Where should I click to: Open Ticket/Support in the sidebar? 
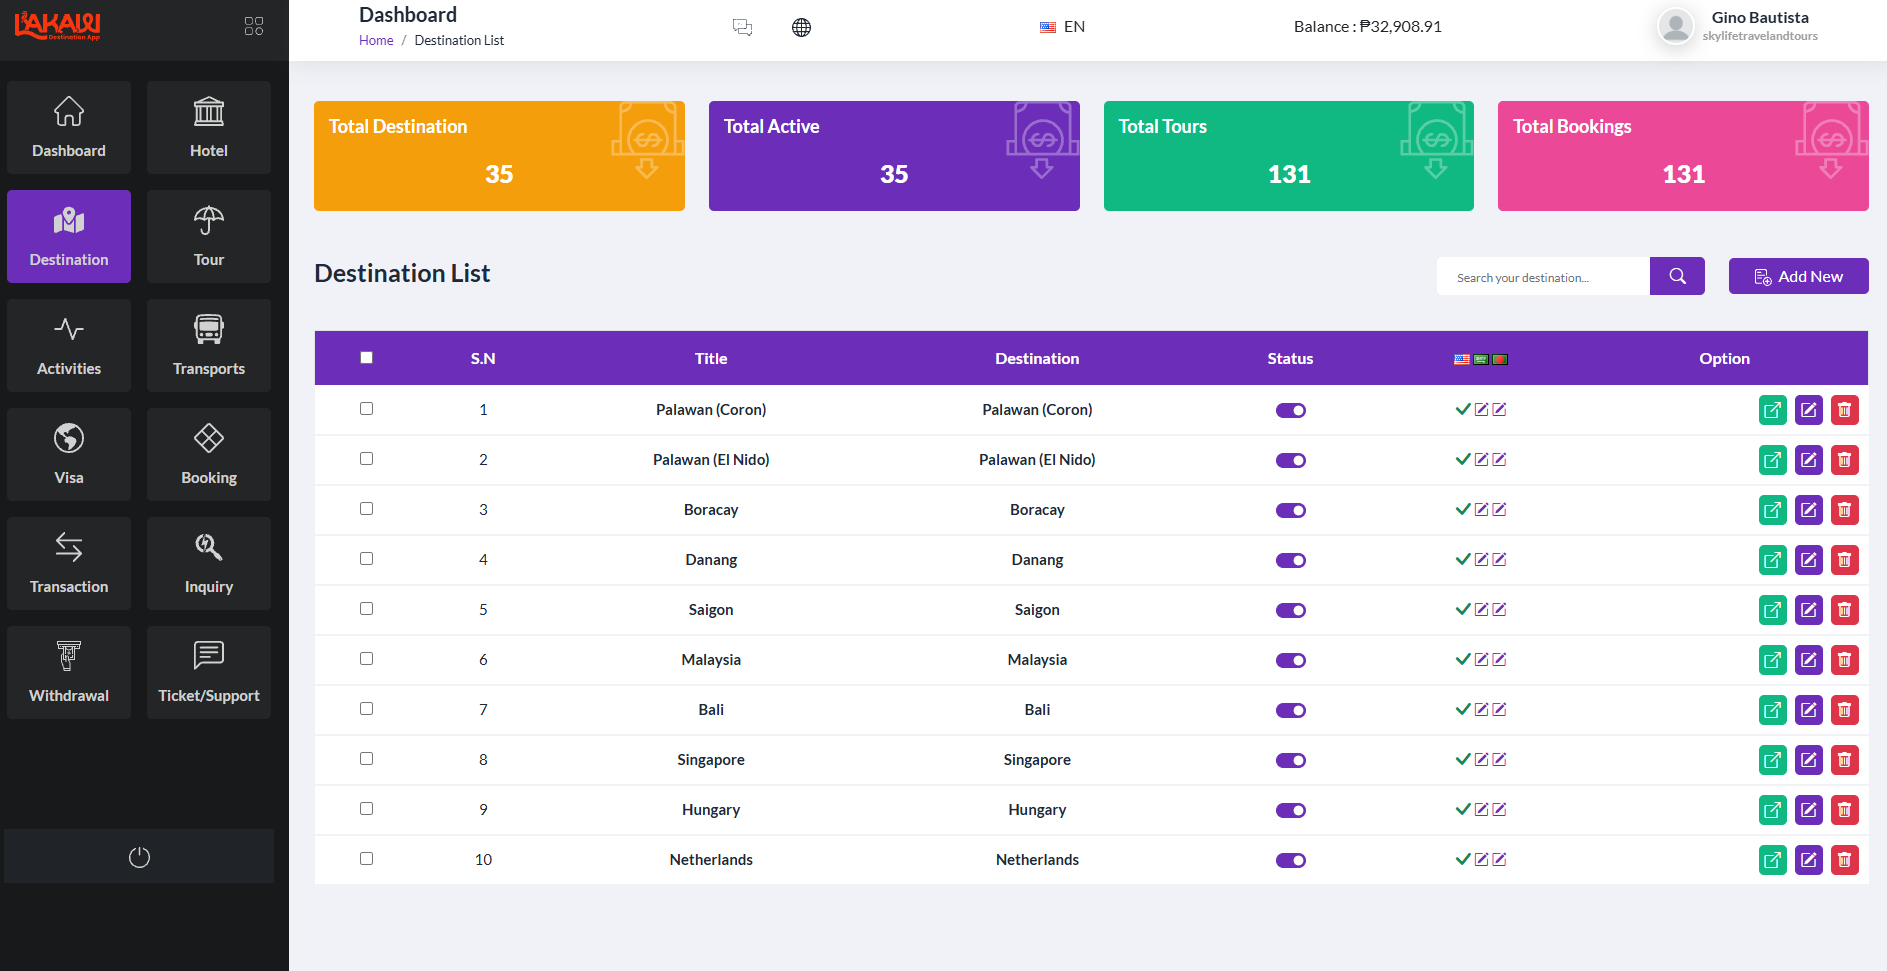209,673
